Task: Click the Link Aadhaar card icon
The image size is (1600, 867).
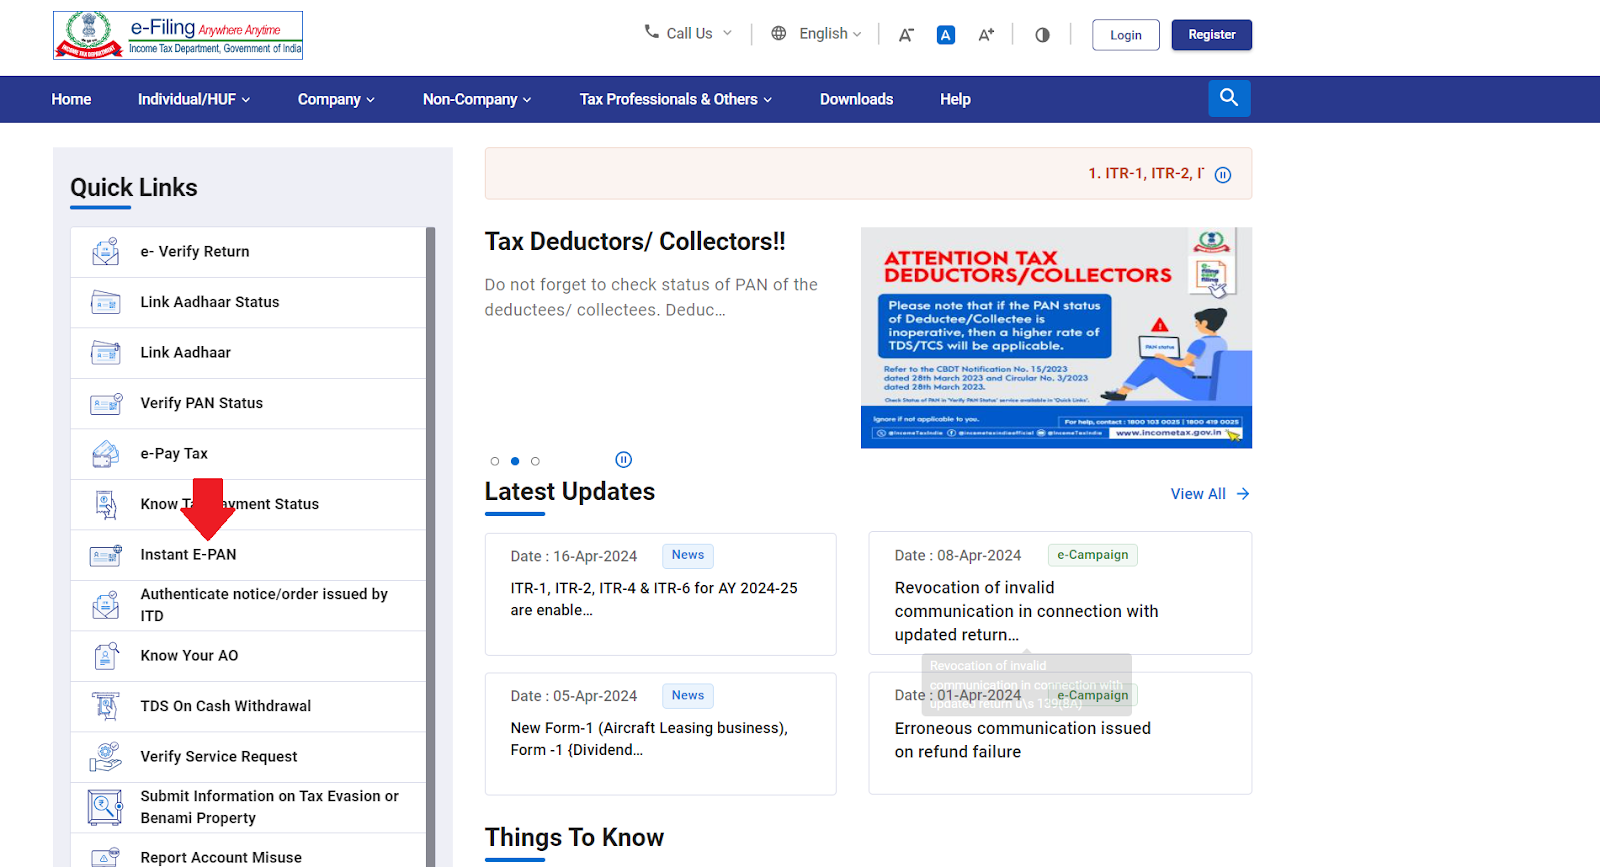Action: click(106, 353)
